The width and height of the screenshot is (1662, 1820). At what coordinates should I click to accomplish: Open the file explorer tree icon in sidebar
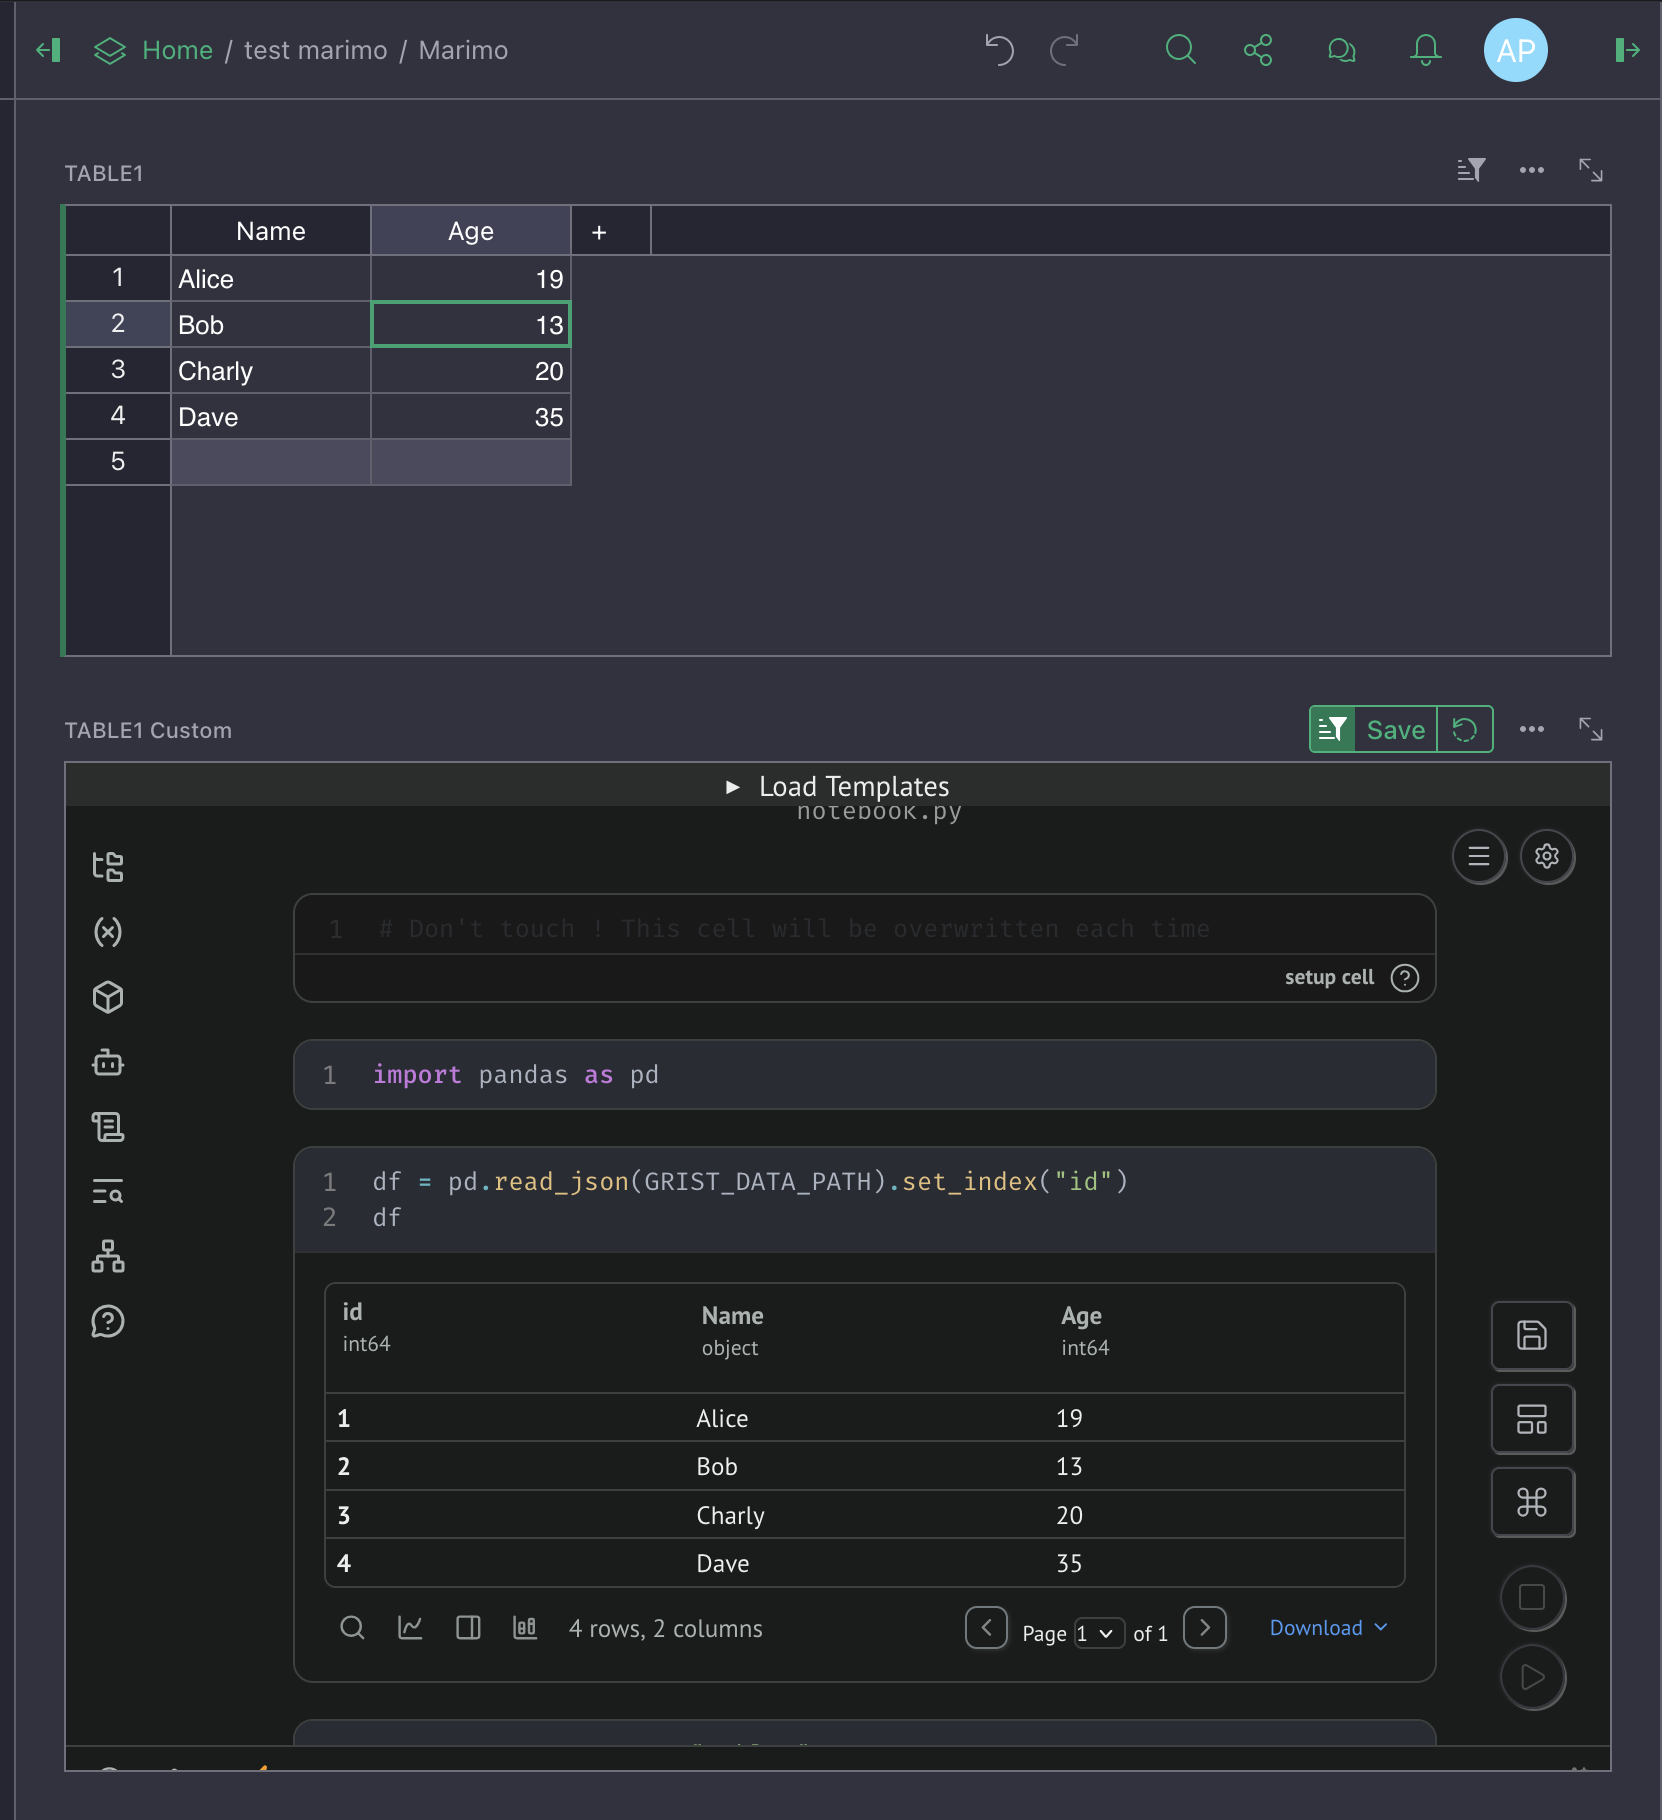[108, 867]
